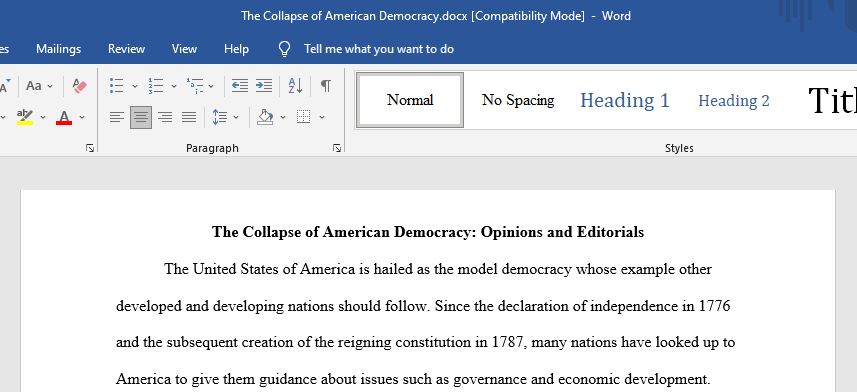This screenshot has width=857, height=392.
Task: Clear all formatting with the eraser icon
Action: click(80, 86)
